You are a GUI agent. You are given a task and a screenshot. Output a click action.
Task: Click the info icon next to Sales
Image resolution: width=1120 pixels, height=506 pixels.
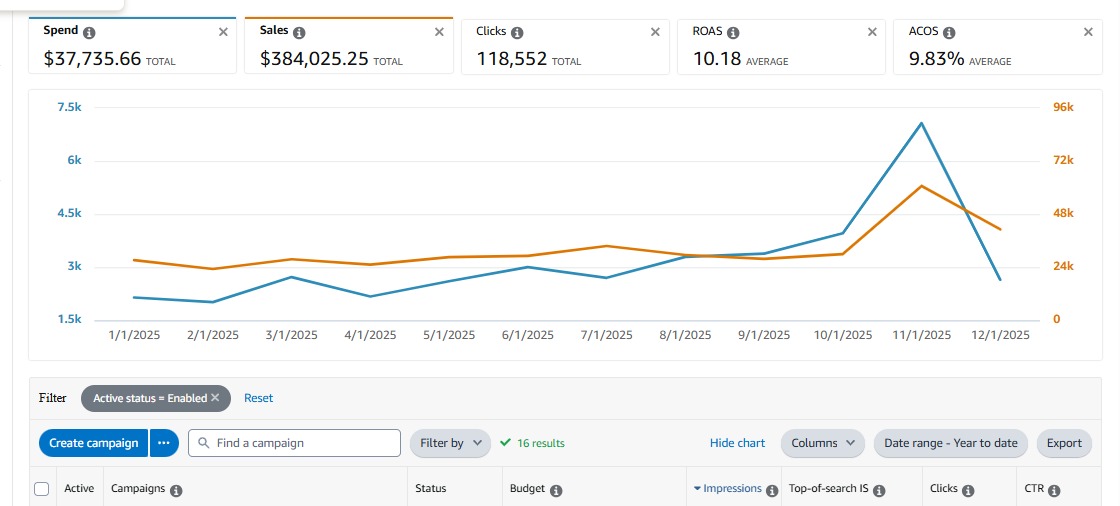tap(298, 32)
